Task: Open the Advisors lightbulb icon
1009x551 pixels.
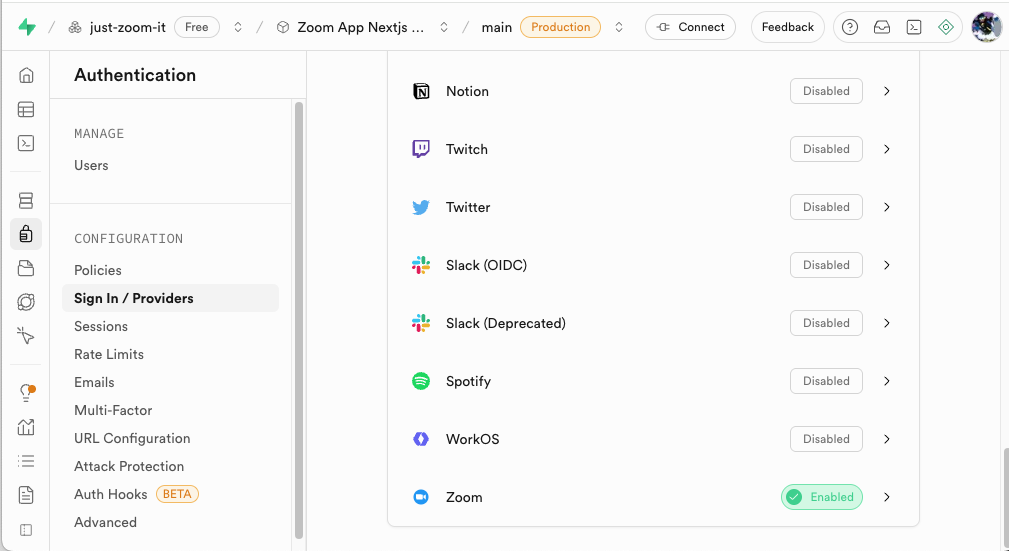Action: point(26,393)
